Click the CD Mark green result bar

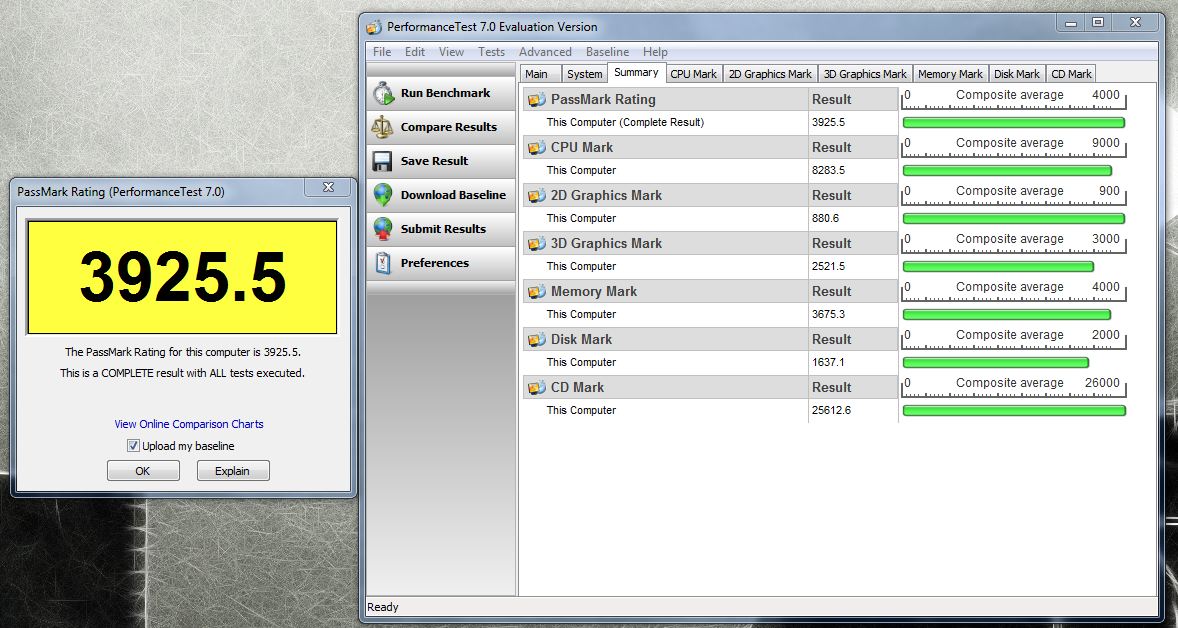tap(1014, 411)
